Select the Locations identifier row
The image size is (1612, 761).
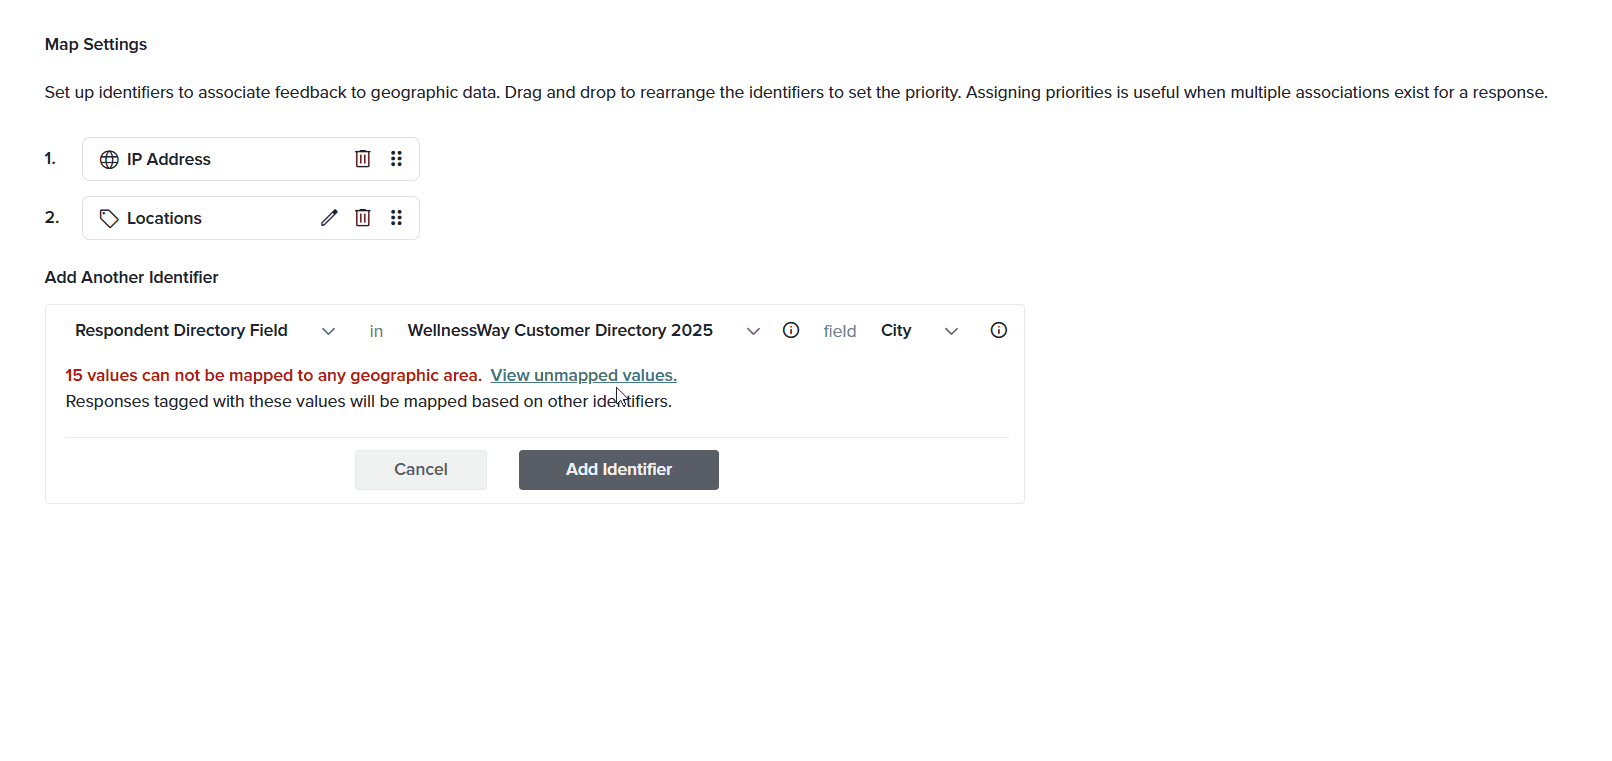click(x=251, y=218)
